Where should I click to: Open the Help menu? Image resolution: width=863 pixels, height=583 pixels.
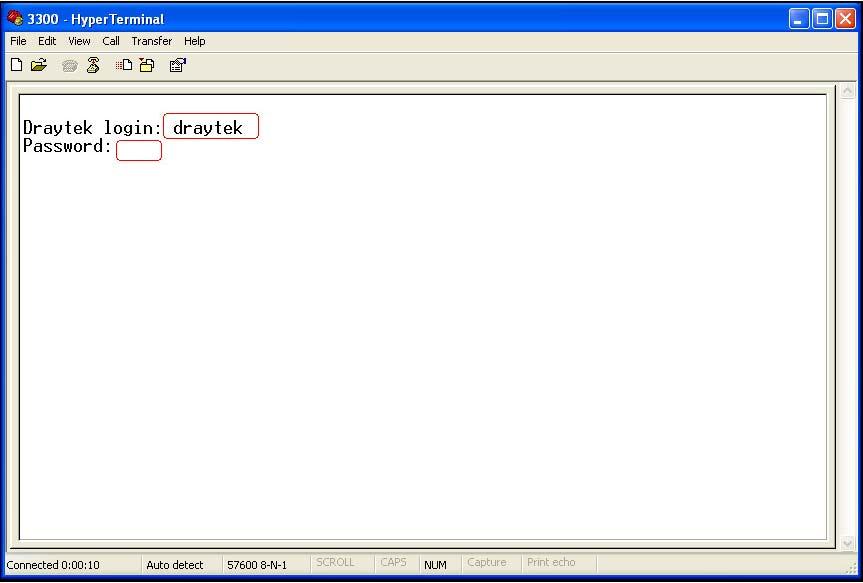pos(195,41)
